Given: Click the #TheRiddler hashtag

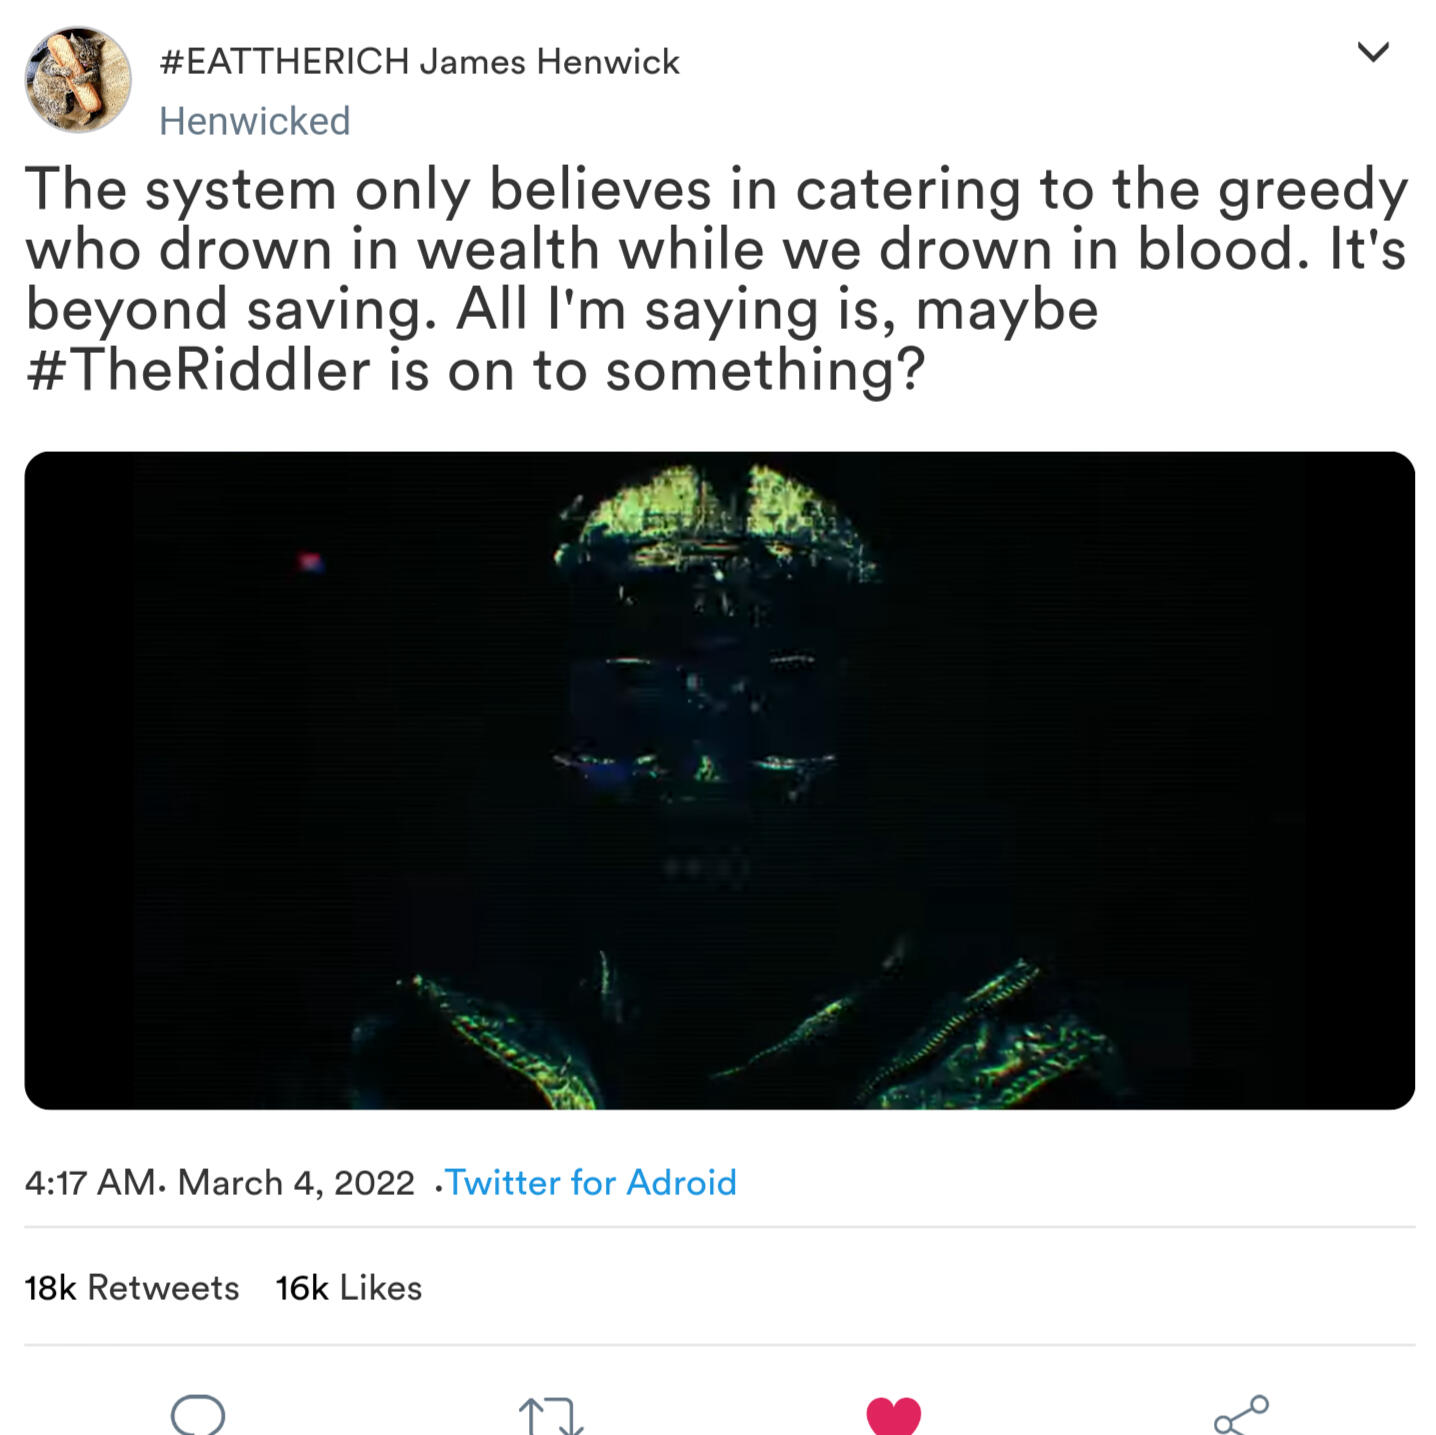Looking at the screenshot, I should click(x=198, y=370).
